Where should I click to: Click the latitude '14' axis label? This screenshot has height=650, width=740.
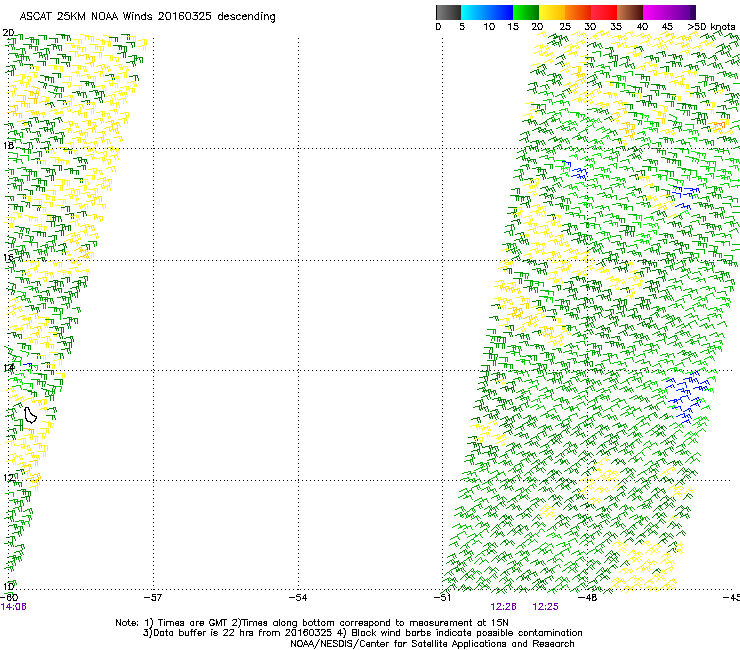8,367
